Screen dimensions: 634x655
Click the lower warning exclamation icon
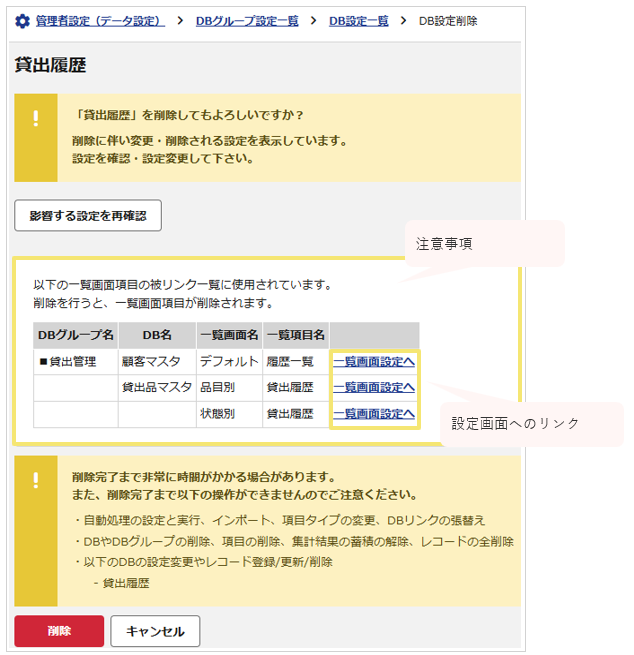(x=36, y=480)
